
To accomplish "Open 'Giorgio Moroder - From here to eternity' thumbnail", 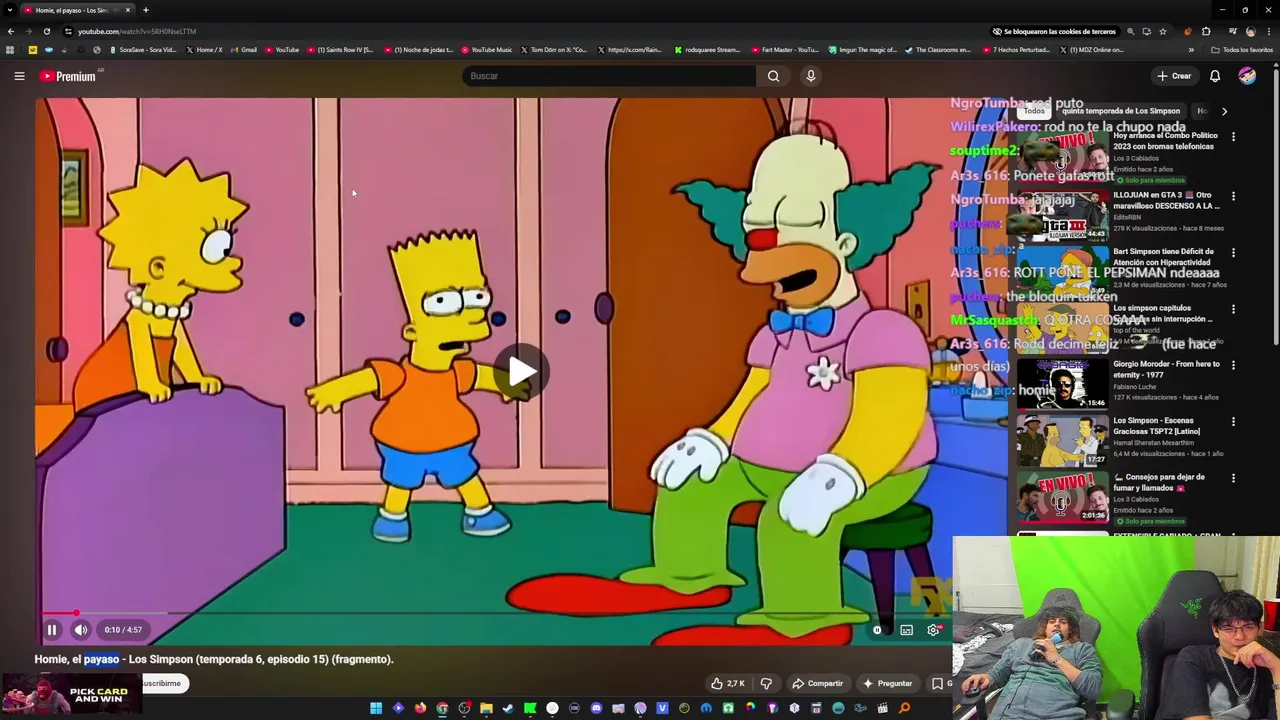I will (1062, 384).
